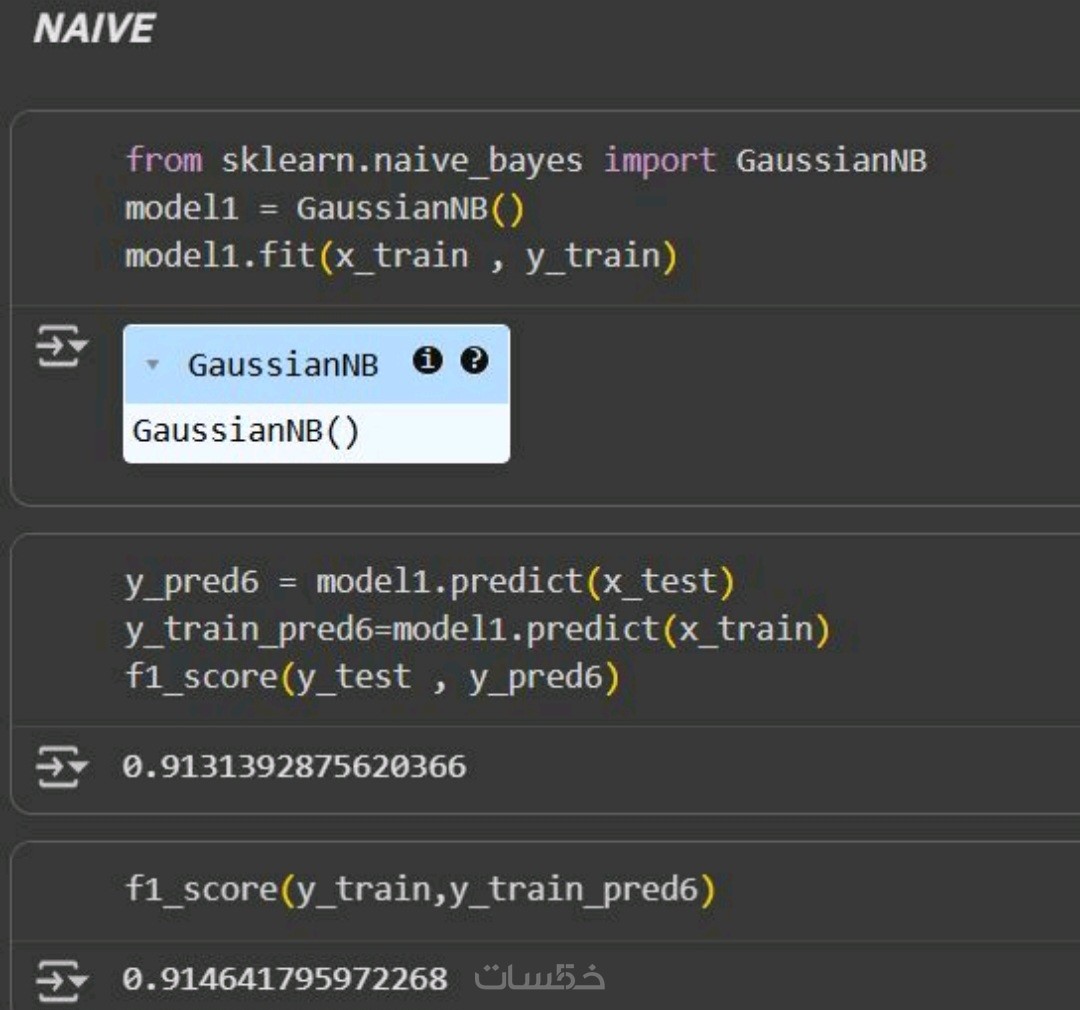Click the model1.fit(x_train , y_train) line
Viewport: 1080px width, 1010px height.
(401, 256)
